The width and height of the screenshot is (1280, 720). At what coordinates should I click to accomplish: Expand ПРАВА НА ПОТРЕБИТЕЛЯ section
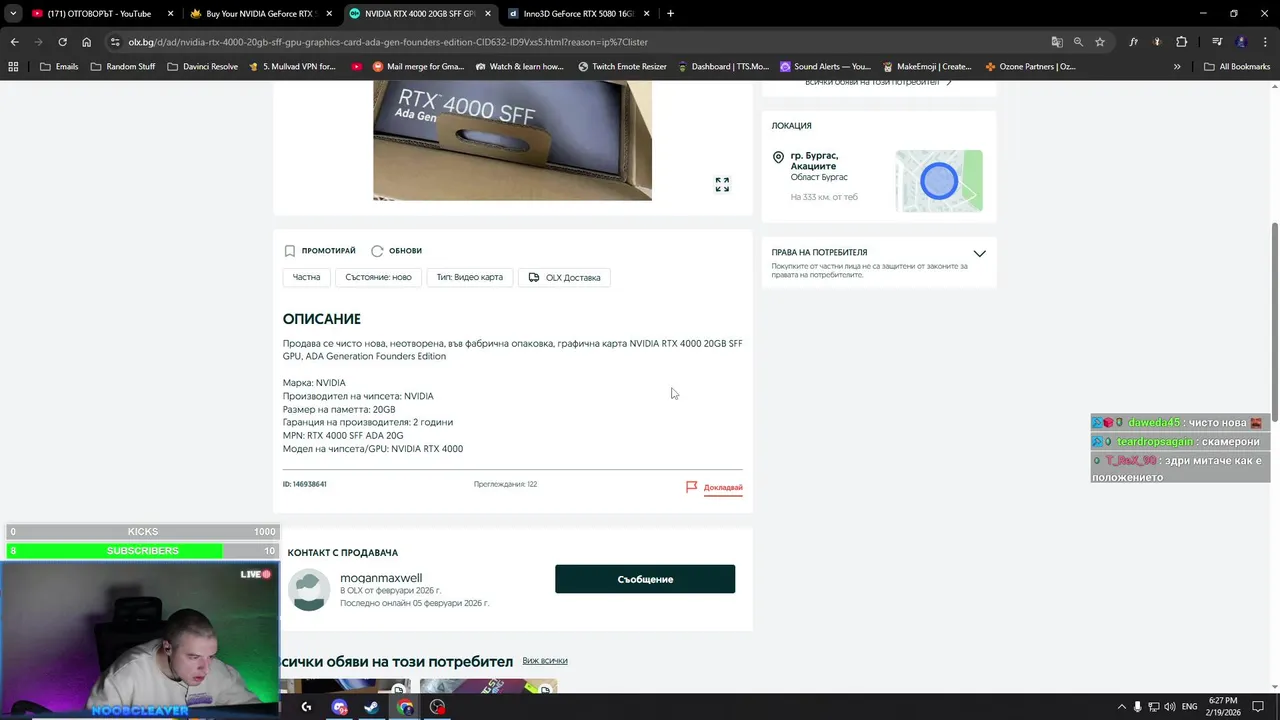979,254
